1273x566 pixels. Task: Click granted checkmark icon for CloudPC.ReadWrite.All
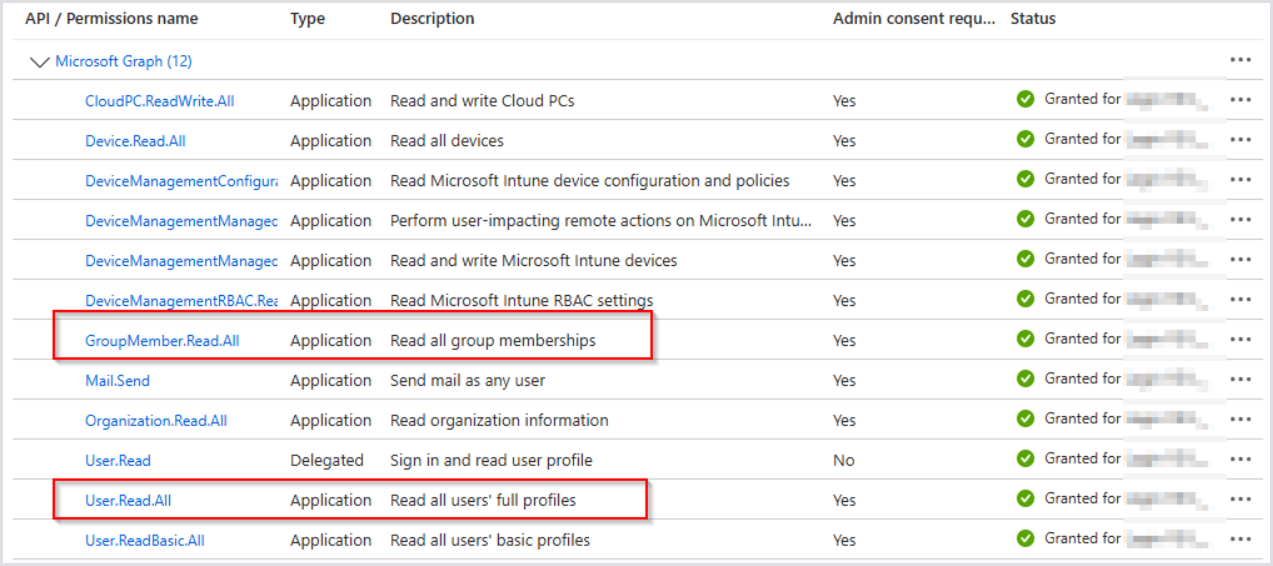[1025, 99]
